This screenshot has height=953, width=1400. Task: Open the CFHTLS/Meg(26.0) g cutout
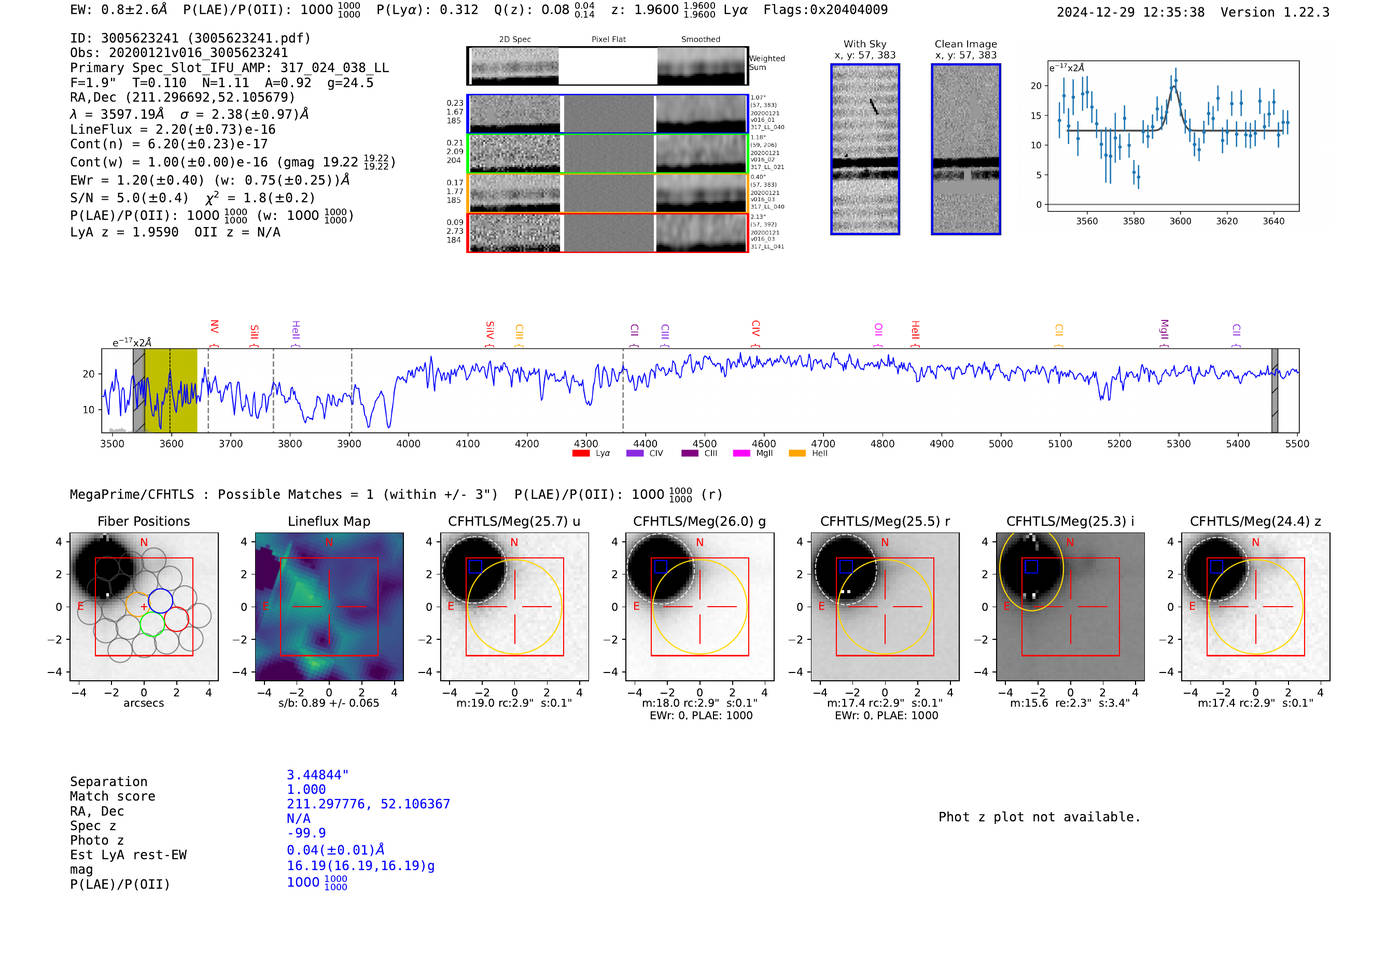point(700,606)
